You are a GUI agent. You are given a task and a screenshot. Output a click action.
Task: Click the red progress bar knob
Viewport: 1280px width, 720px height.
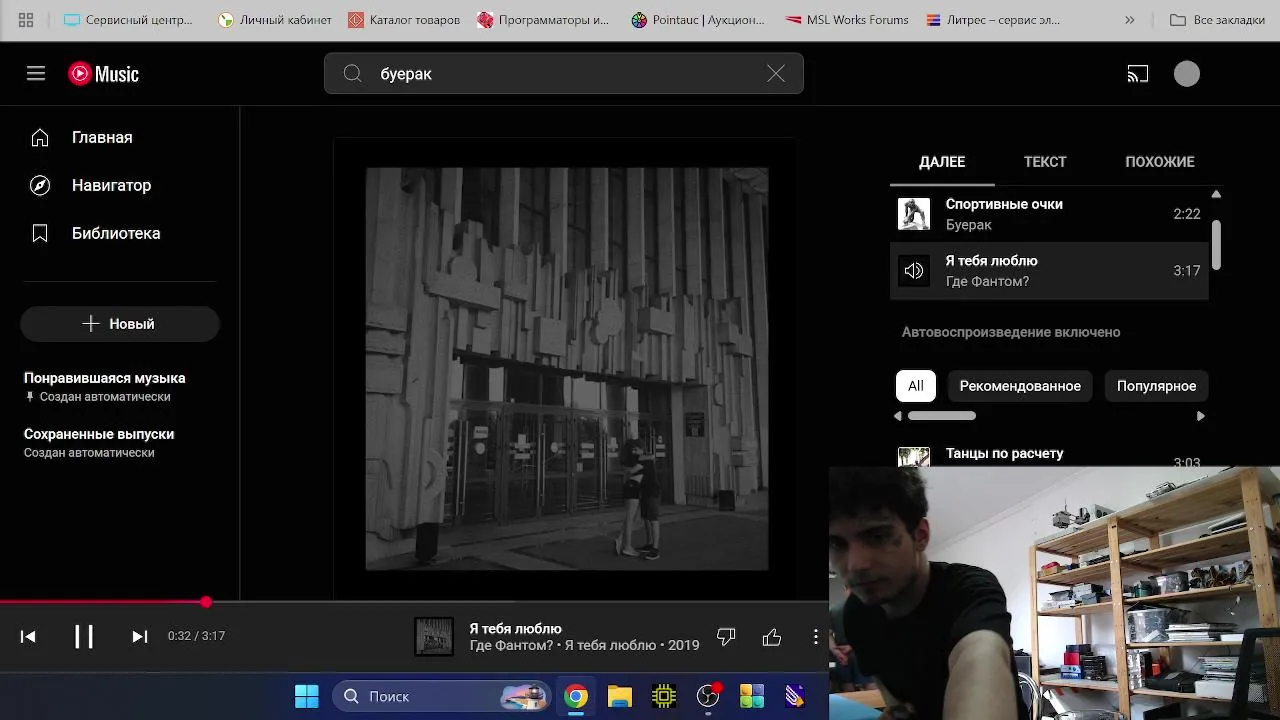point(206,602)
